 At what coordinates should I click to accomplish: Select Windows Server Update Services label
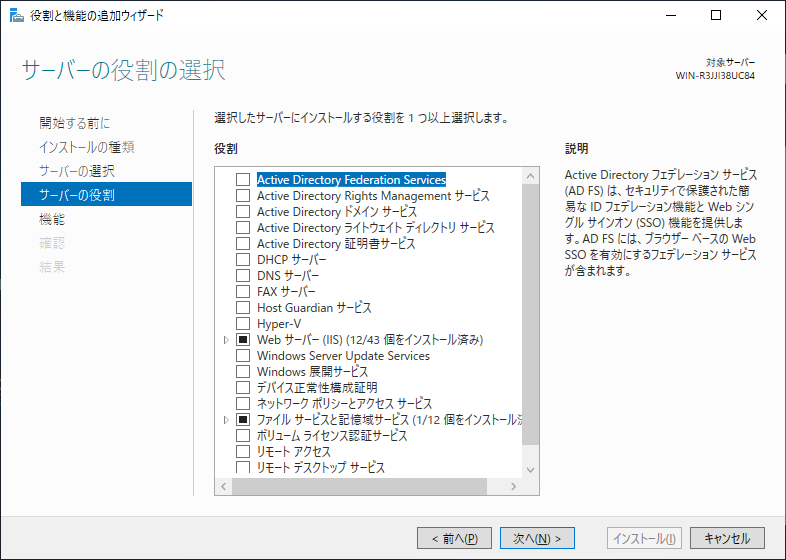tap(343, 356)
